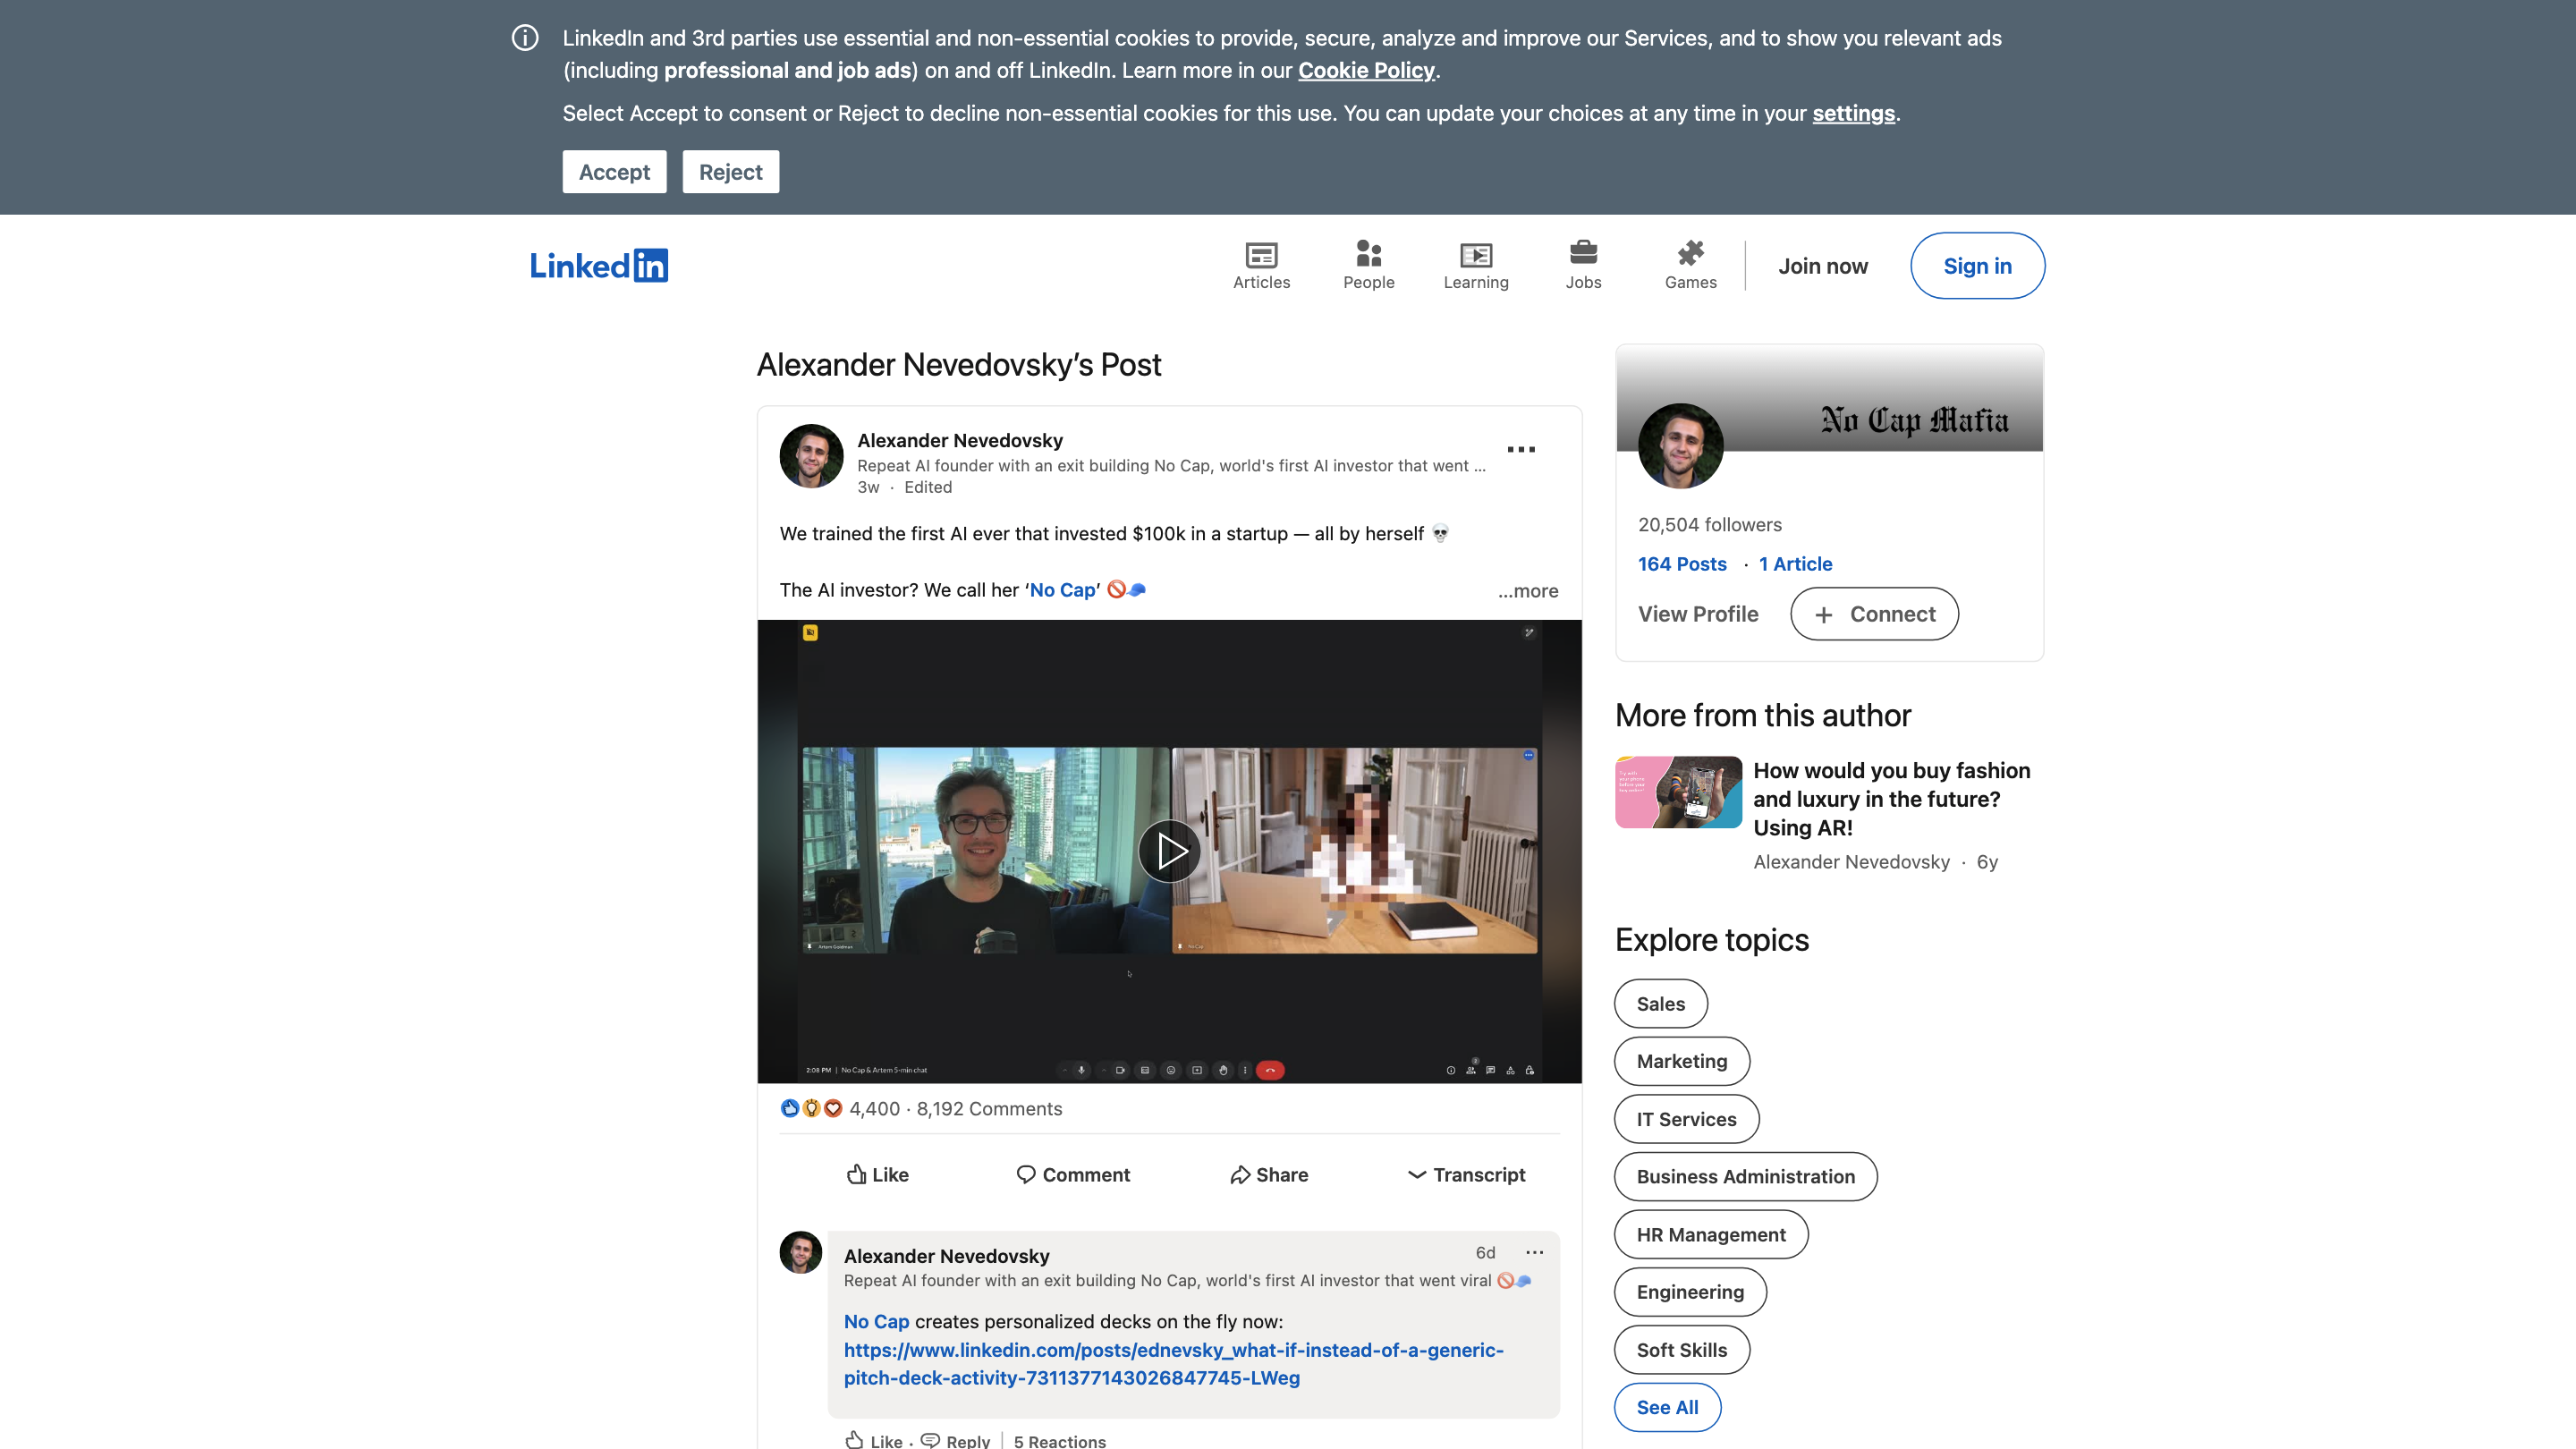Screen dimensions: 2576x1449
Task: Select the IT Services topic
Action: click(1685, 1119)
